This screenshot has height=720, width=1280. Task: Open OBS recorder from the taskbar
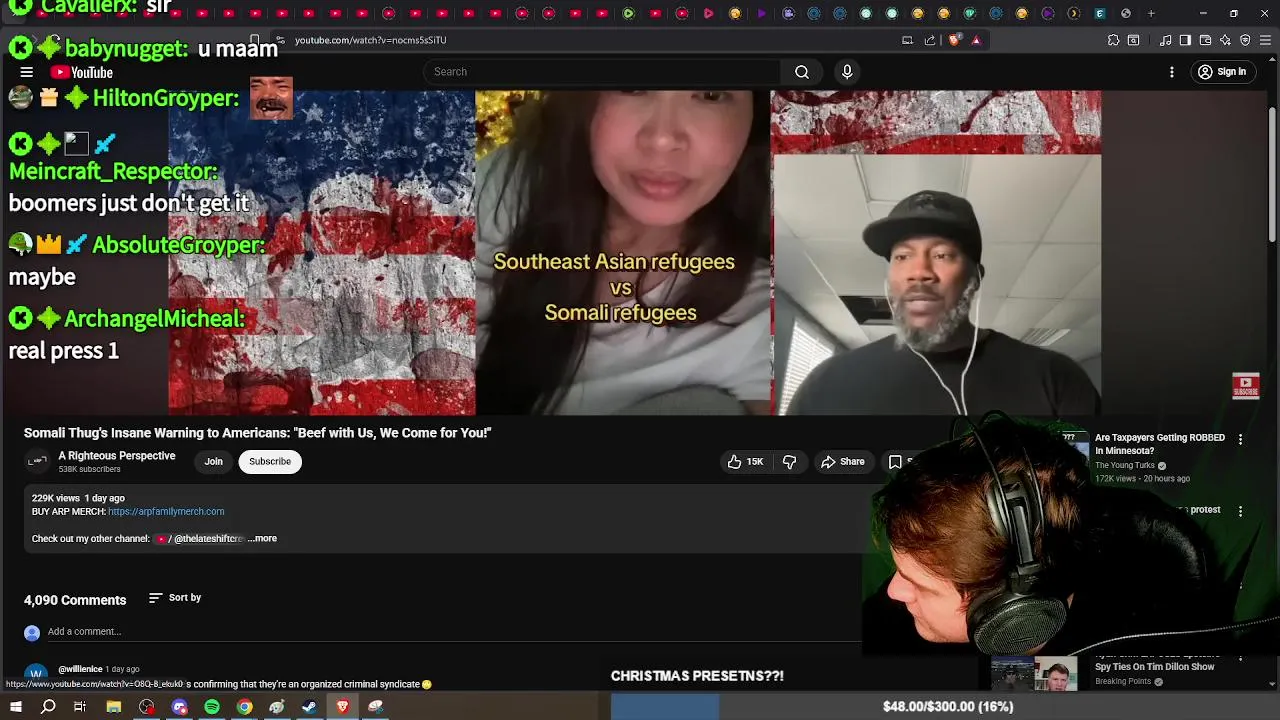pyautogui.click(x=147, y=707)
